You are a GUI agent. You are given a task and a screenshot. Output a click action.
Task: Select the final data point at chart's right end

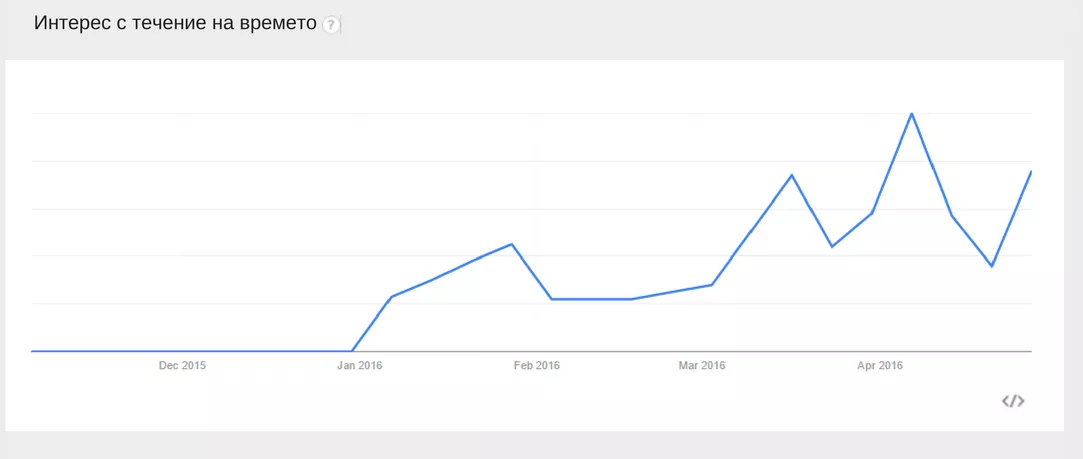(1030, 173)
